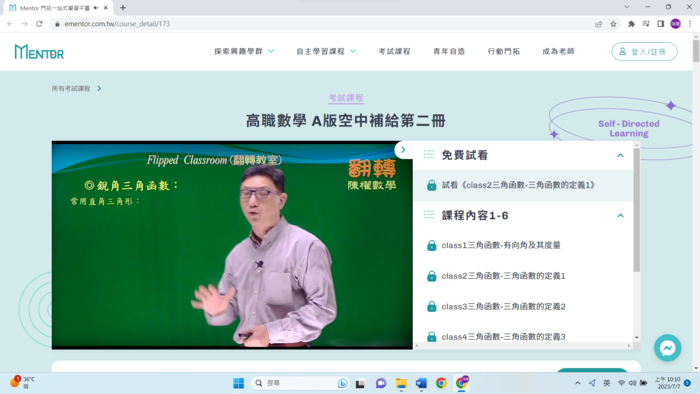The width and height of the screenshot is (700, 394).
Task: Open 成為老師 in navigation
Action: pos(558,52)
